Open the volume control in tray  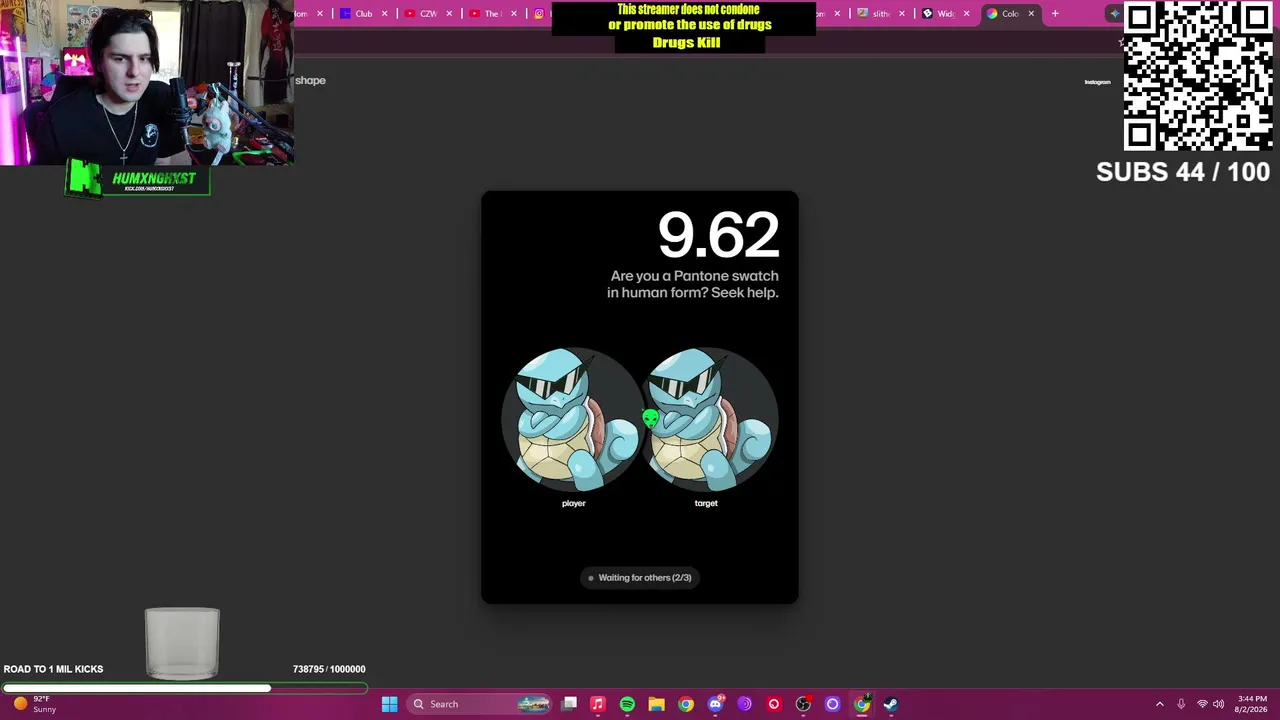[x=1218, y=704]
